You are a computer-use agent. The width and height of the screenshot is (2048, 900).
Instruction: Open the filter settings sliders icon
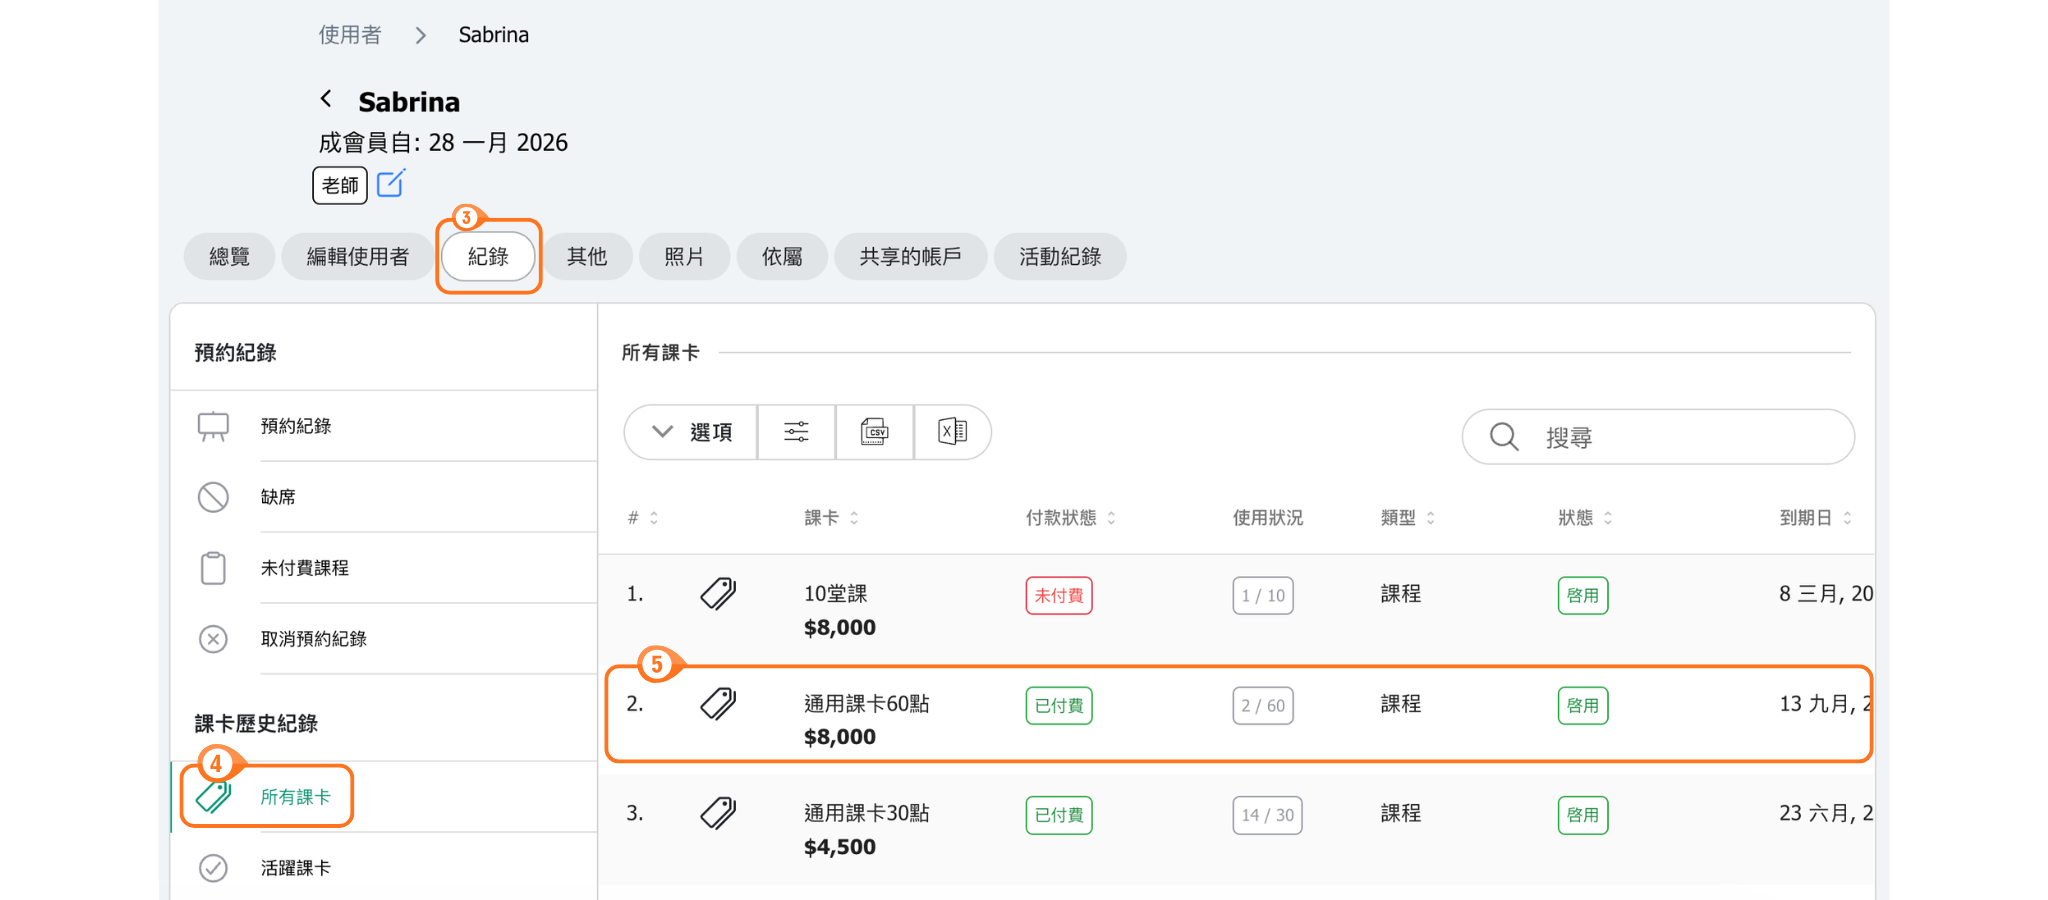[x=796, y=432]
